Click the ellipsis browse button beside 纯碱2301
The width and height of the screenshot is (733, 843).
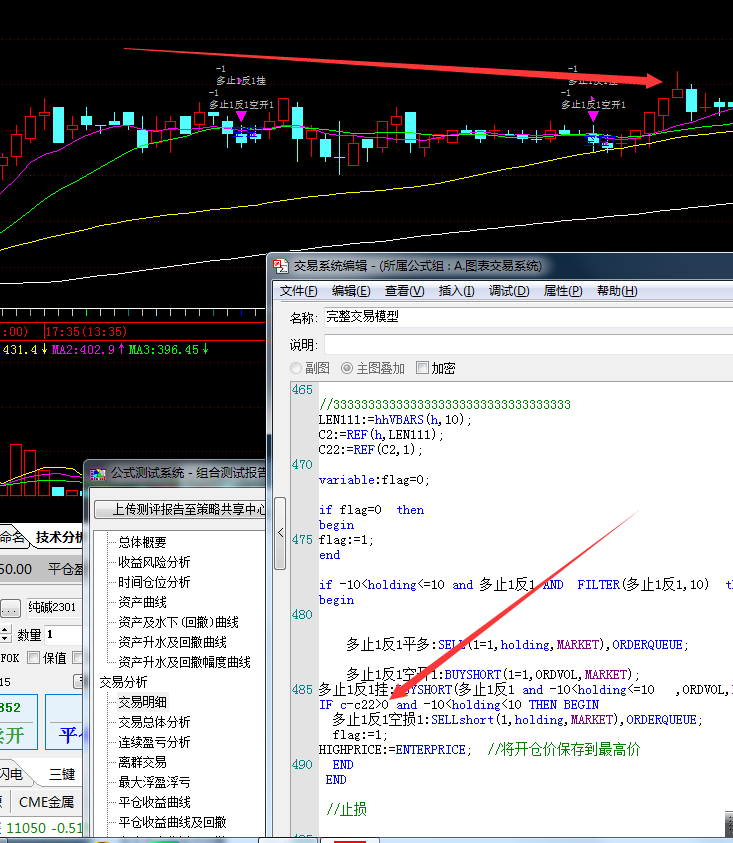click(x=10, y=607)
